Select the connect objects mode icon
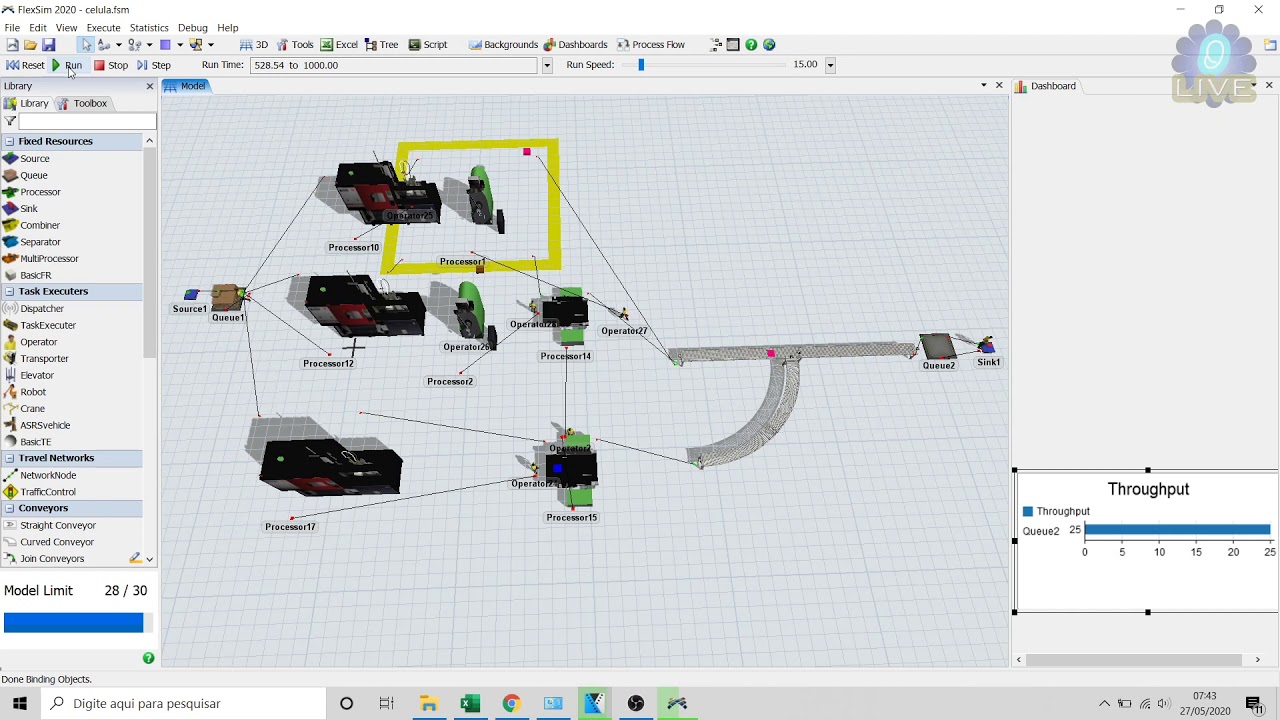 [103, 45]
